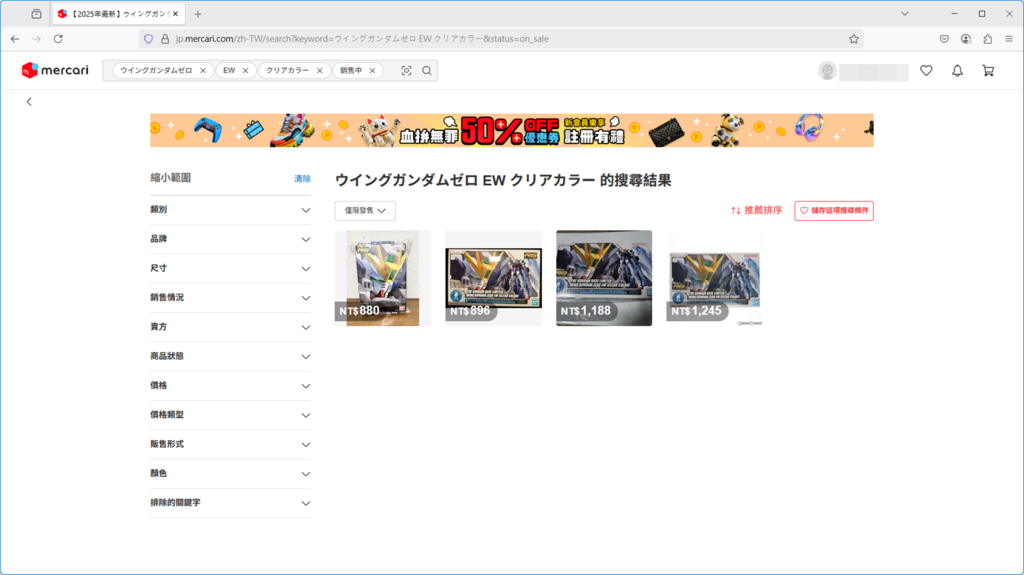Open 推薦排序 sort options
The height and width of the screenshot is (575, 1024).
(x=756, y=210)
